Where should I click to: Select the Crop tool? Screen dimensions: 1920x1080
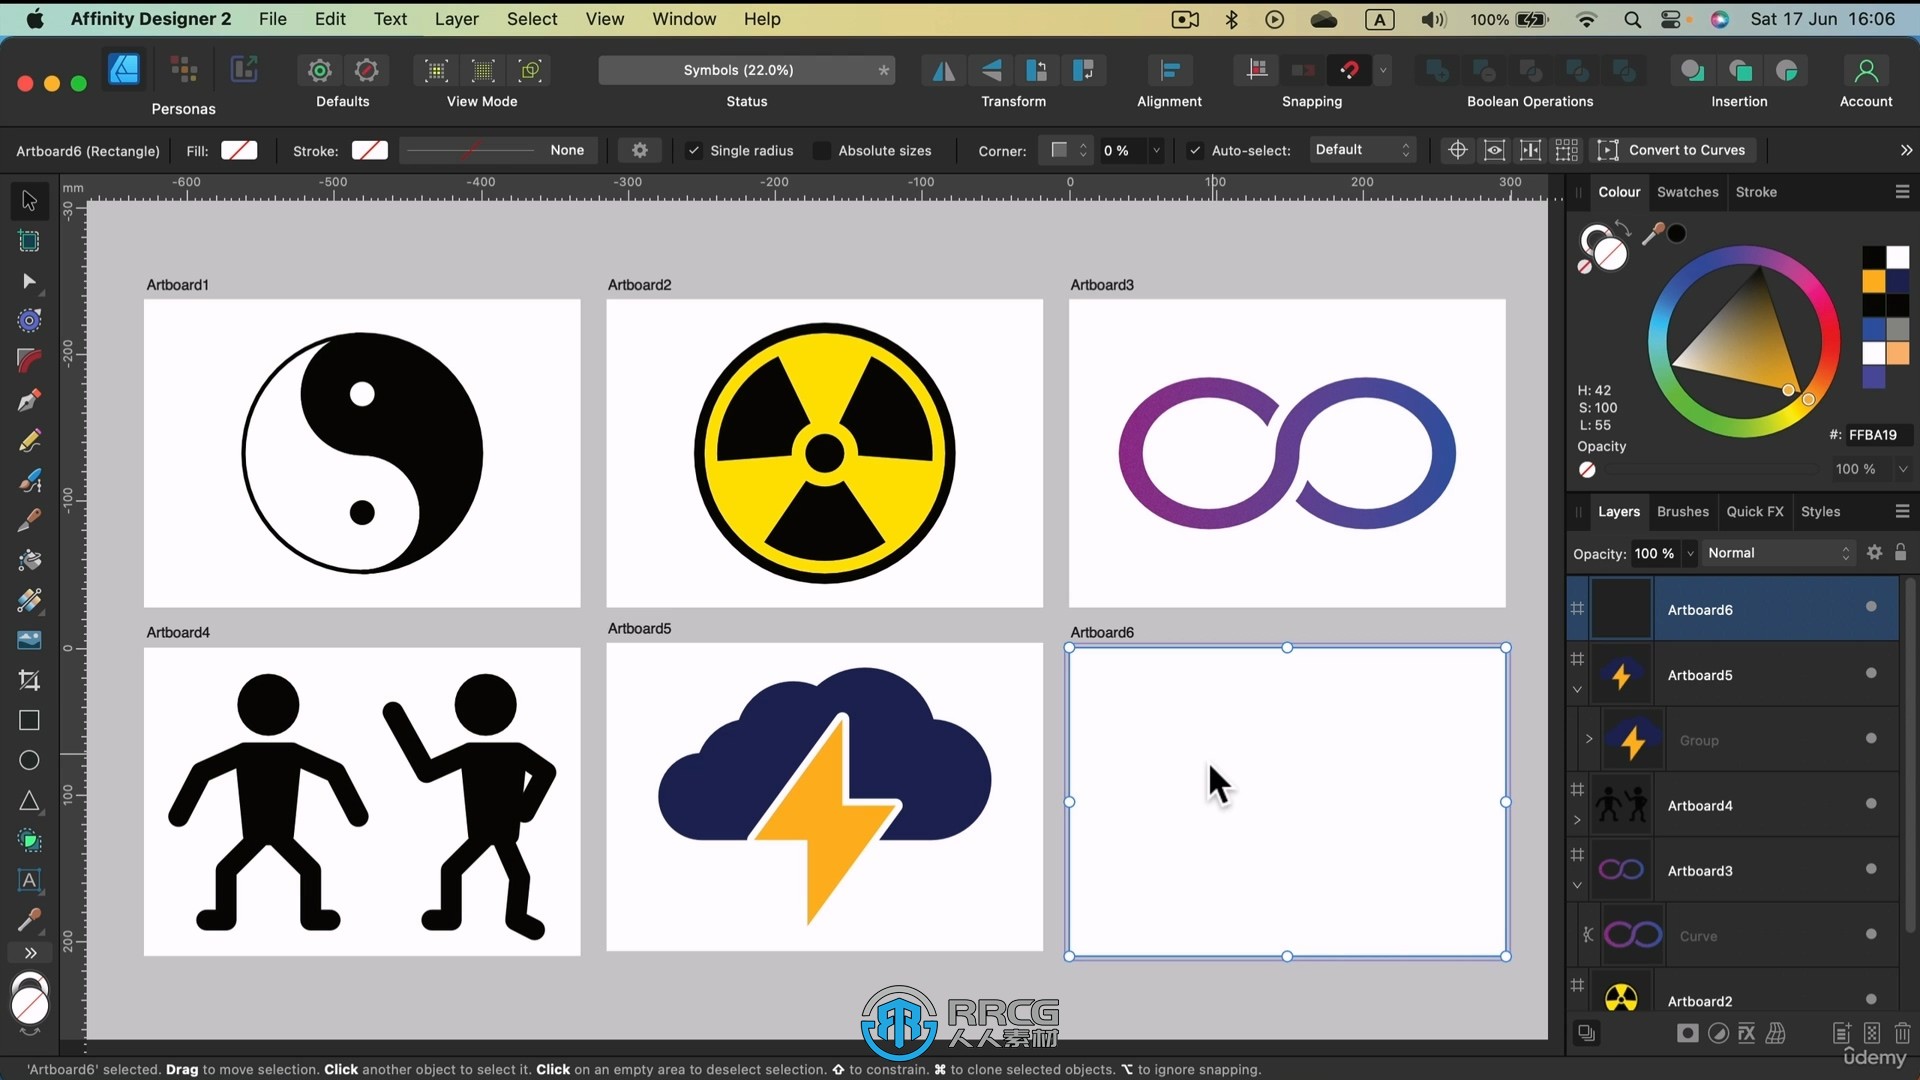pyautogui.click(x=29, y=681)
